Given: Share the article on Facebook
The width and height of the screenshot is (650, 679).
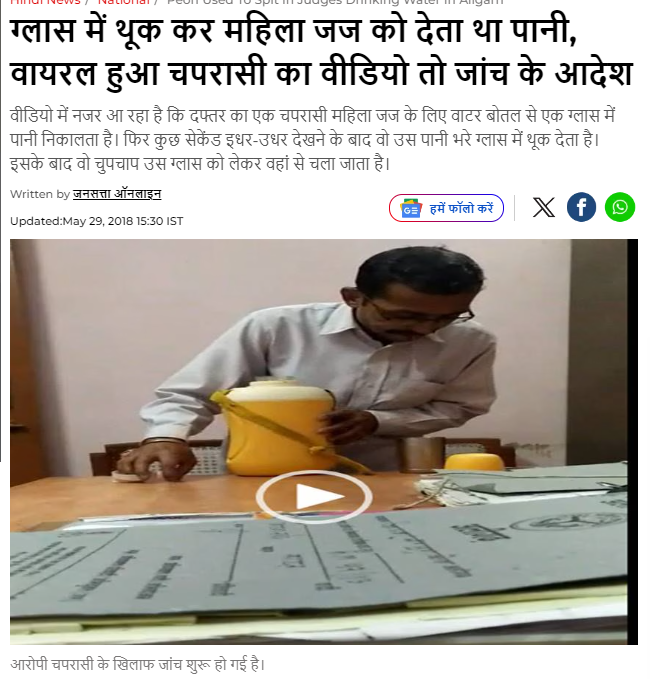Looking at the screenshot, I should pyautogui.click(x=581, y=207).
